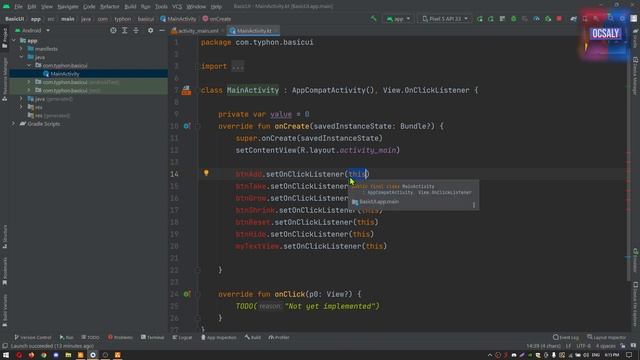Open the Refactor menu
This screenshot has height=360, width=640.
pos(109,7)
